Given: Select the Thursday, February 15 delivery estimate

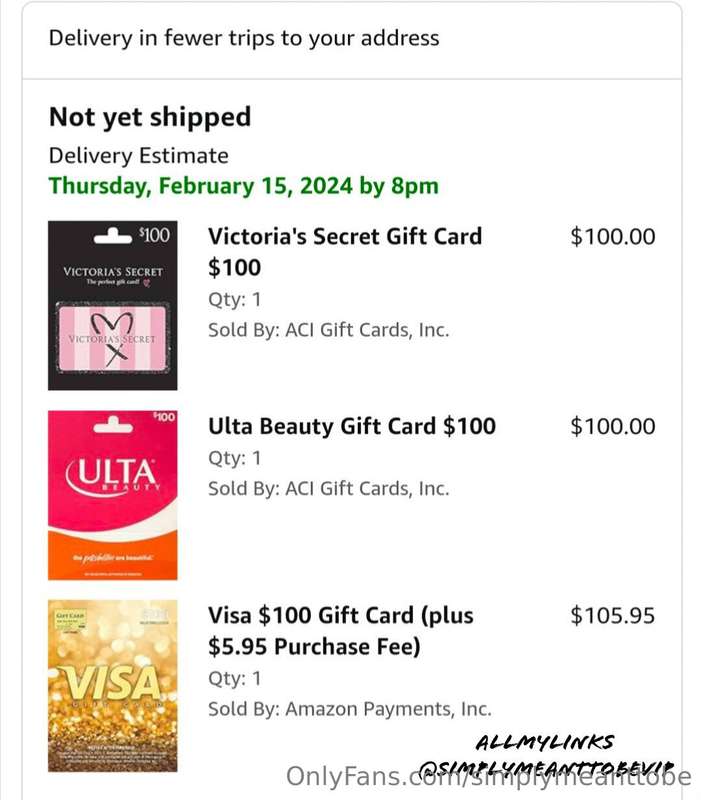Looking at the screenshot, I should point(243,186).
